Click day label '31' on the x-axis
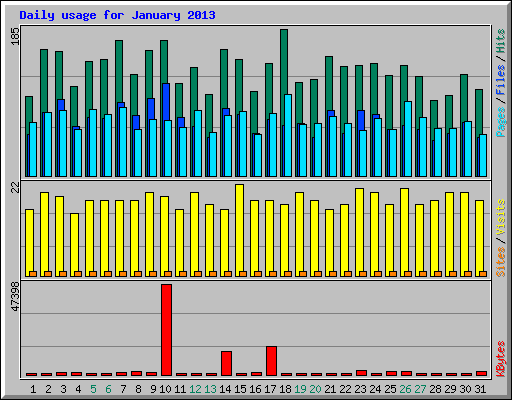Screen dimensions: 512x400 click(x=480, y=389)
